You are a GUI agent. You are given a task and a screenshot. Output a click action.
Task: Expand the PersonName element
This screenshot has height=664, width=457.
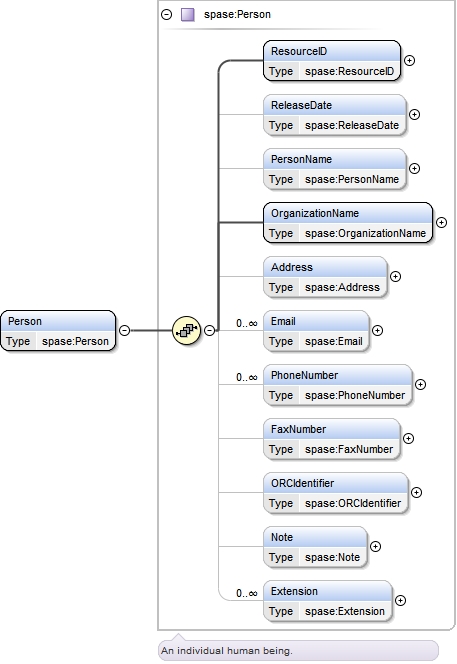coord(415,169)
